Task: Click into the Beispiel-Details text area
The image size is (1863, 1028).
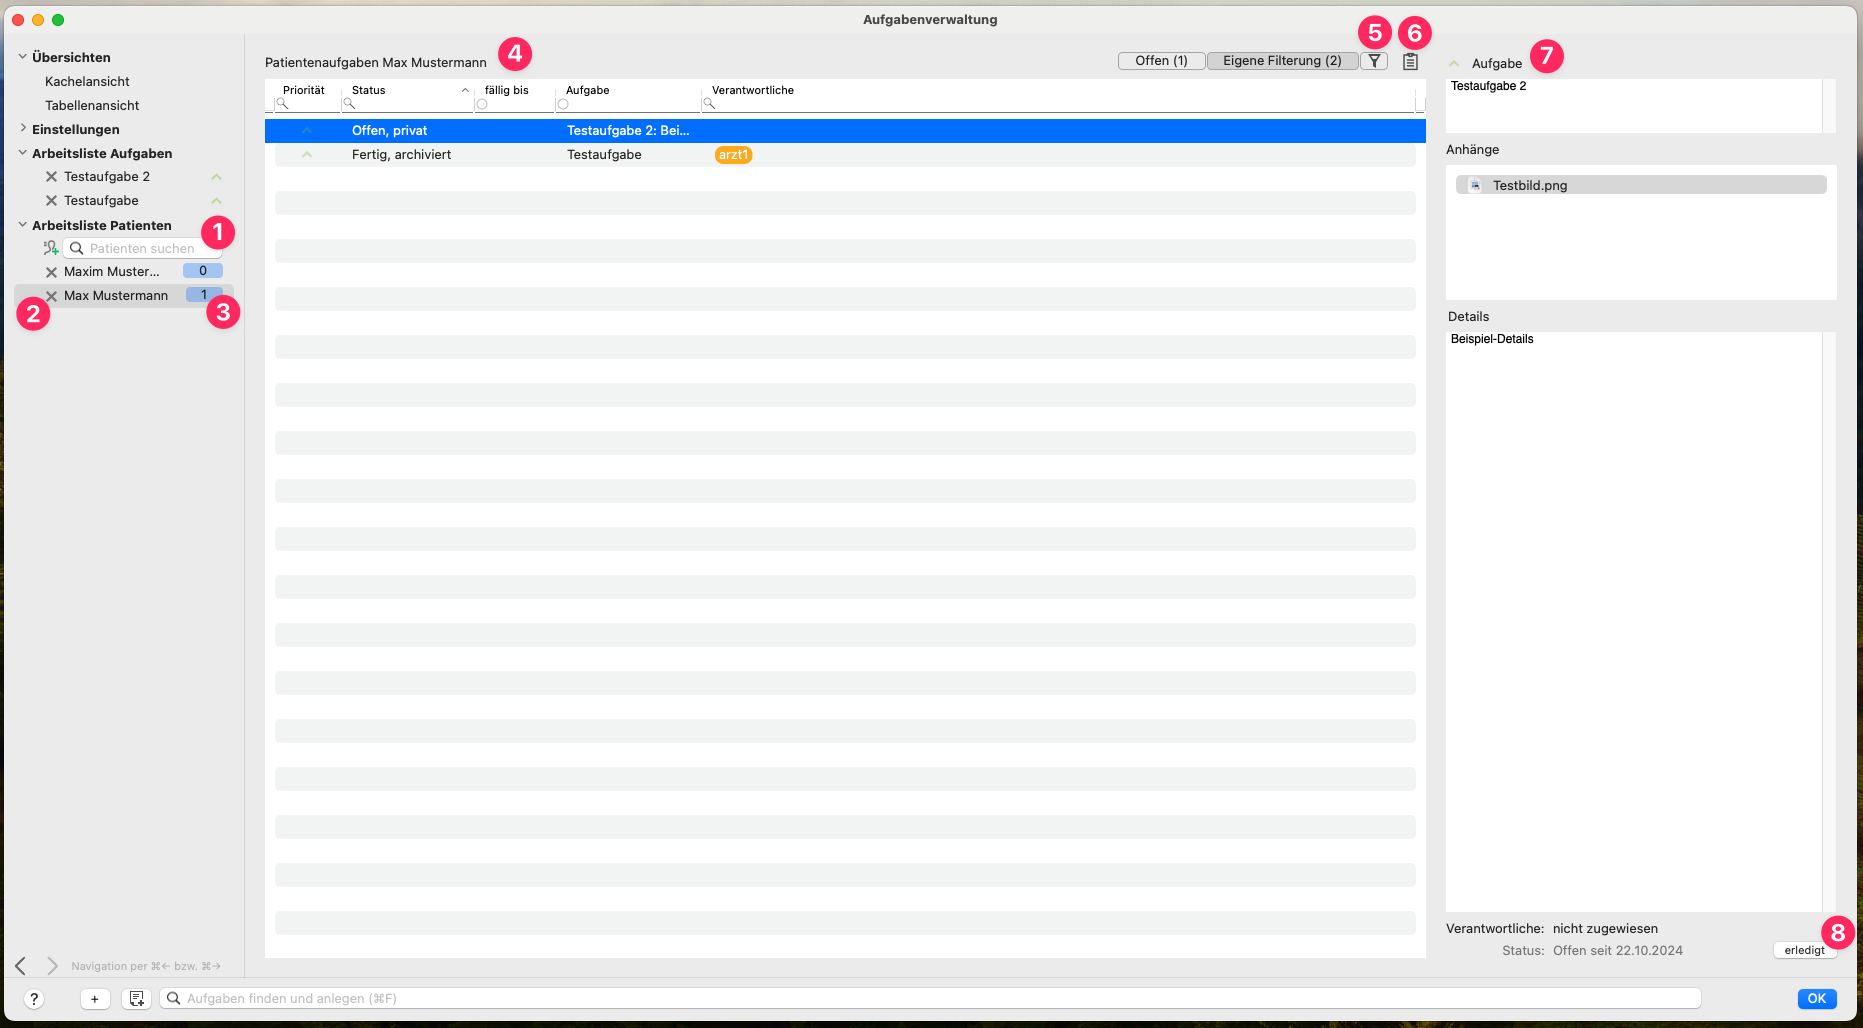Action: pyautogui.click(x=1634, y=621)
